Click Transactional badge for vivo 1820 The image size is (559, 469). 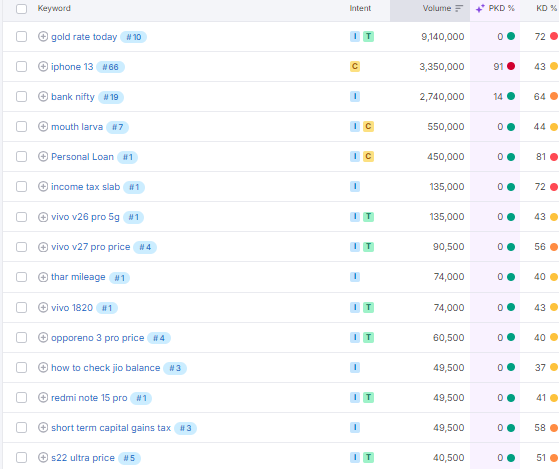(368, 307)
